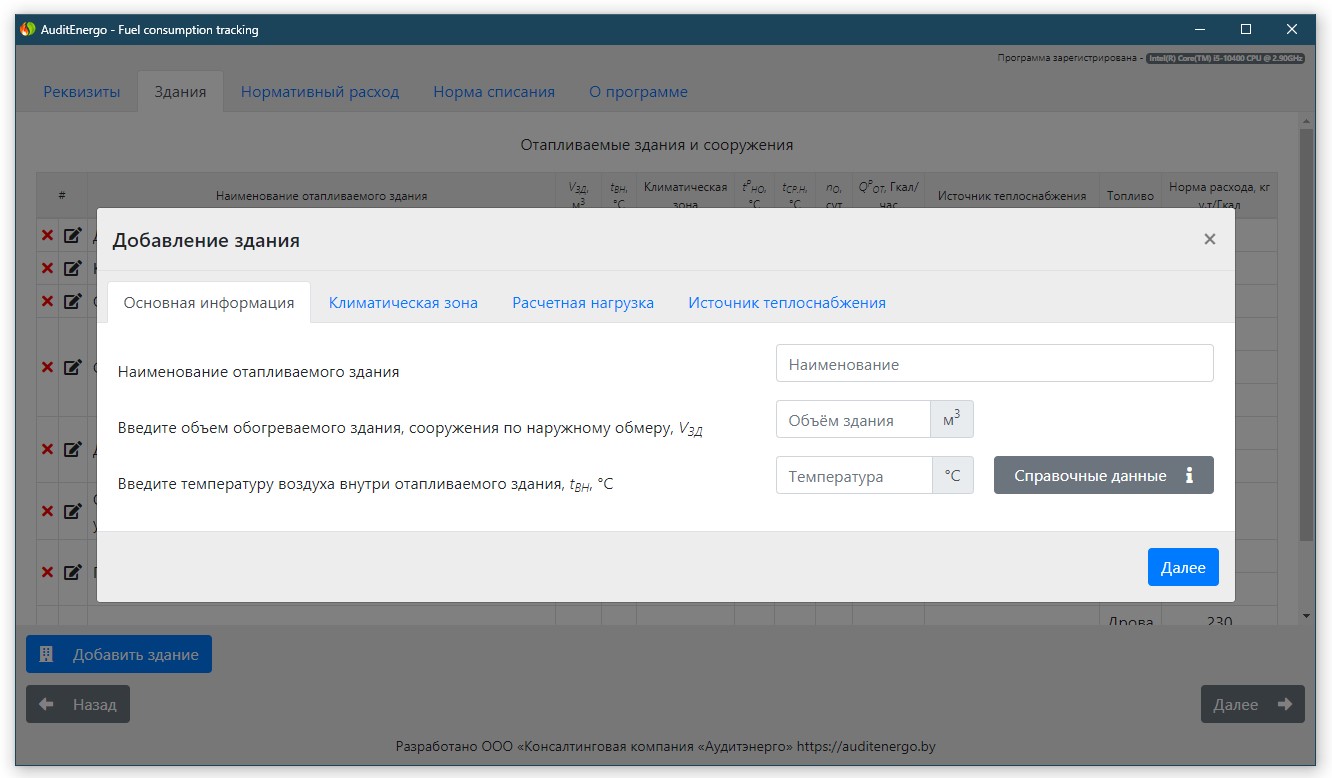Click the Температура input field
The width and height of the screenshot is (1332, 778).
[x=854, y=476]
